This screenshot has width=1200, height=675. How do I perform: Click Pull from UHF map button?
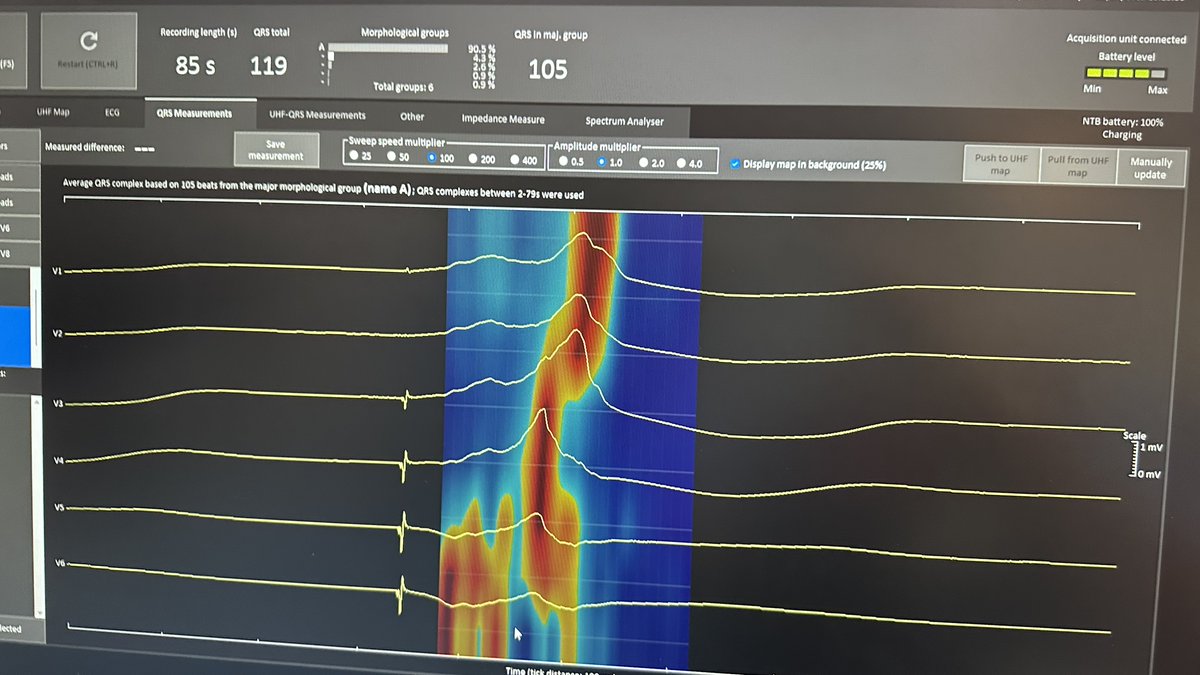[x=1077, y=166]
